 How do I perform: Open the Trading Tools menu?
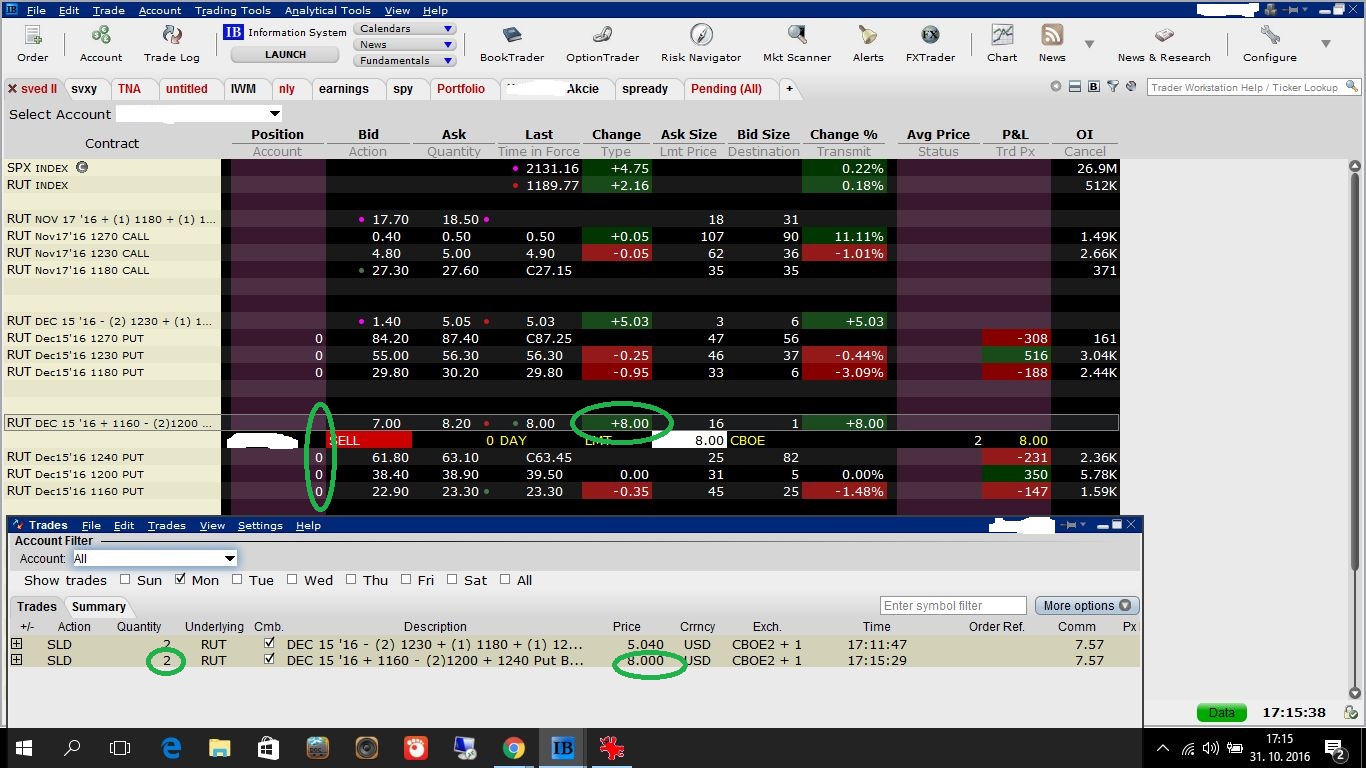(x=233, y=10)
